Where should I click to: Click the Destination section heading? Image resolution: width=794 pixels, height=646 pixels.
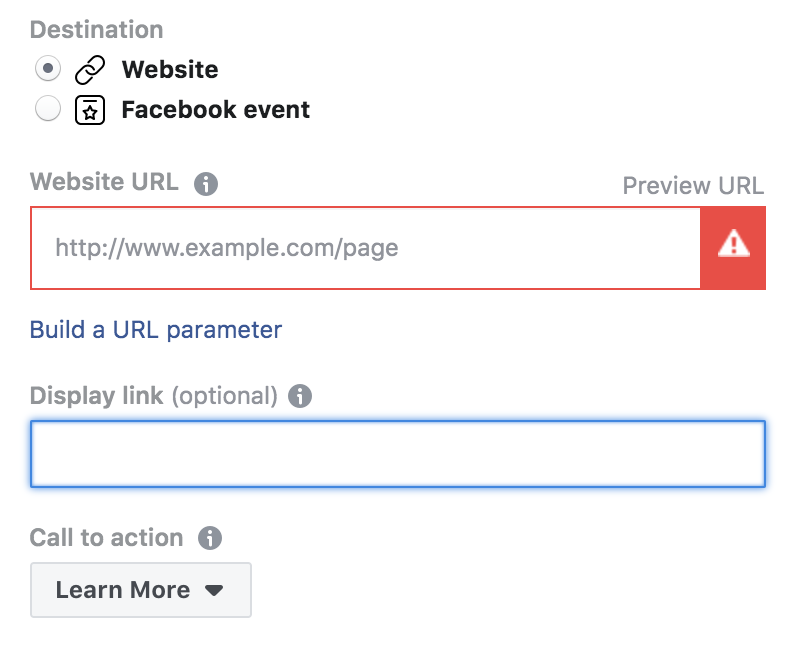(x=97, y=29)
